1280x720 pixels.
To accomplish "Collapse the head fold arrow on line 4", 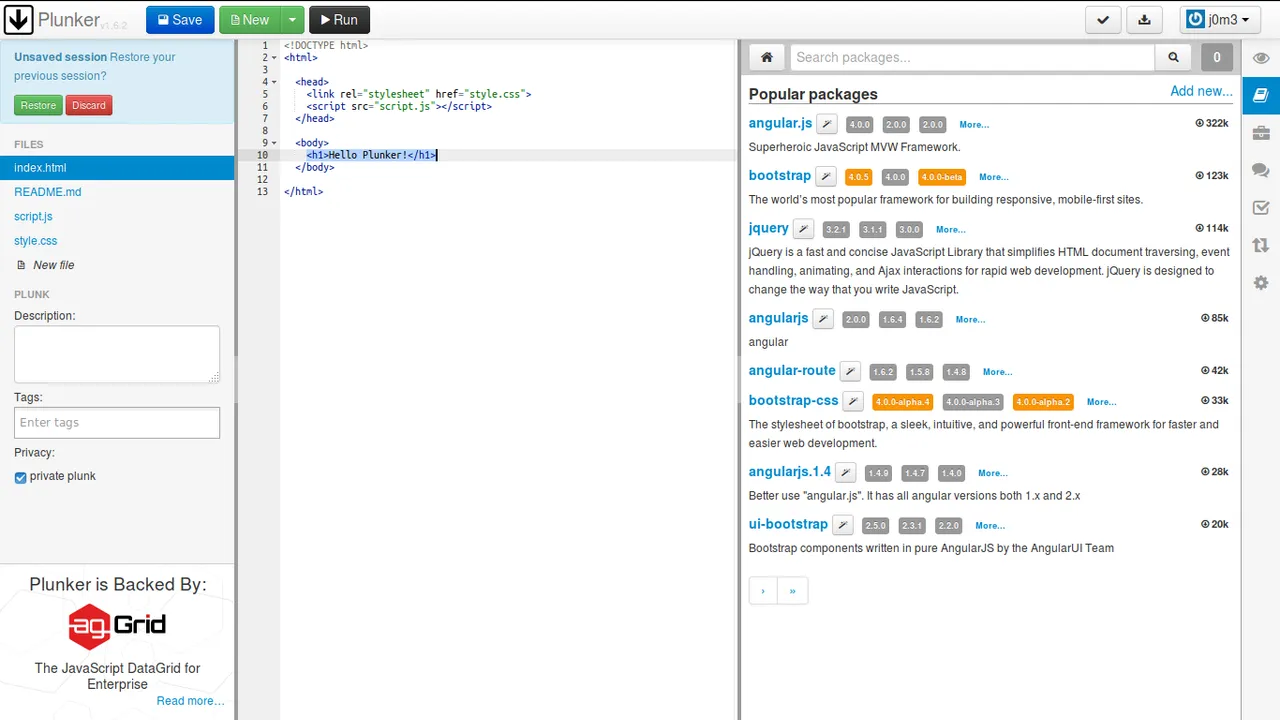I will [x=274, y=82].
